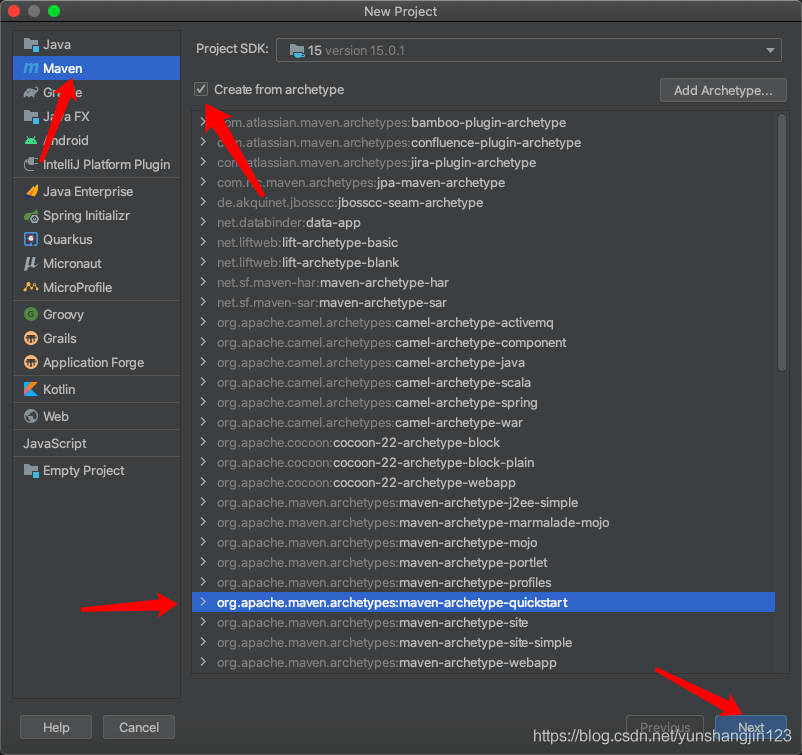The width and height of the screenshot is (802, 755).
Task: Click the Android robot icon
Action: (x=31, y=140)
